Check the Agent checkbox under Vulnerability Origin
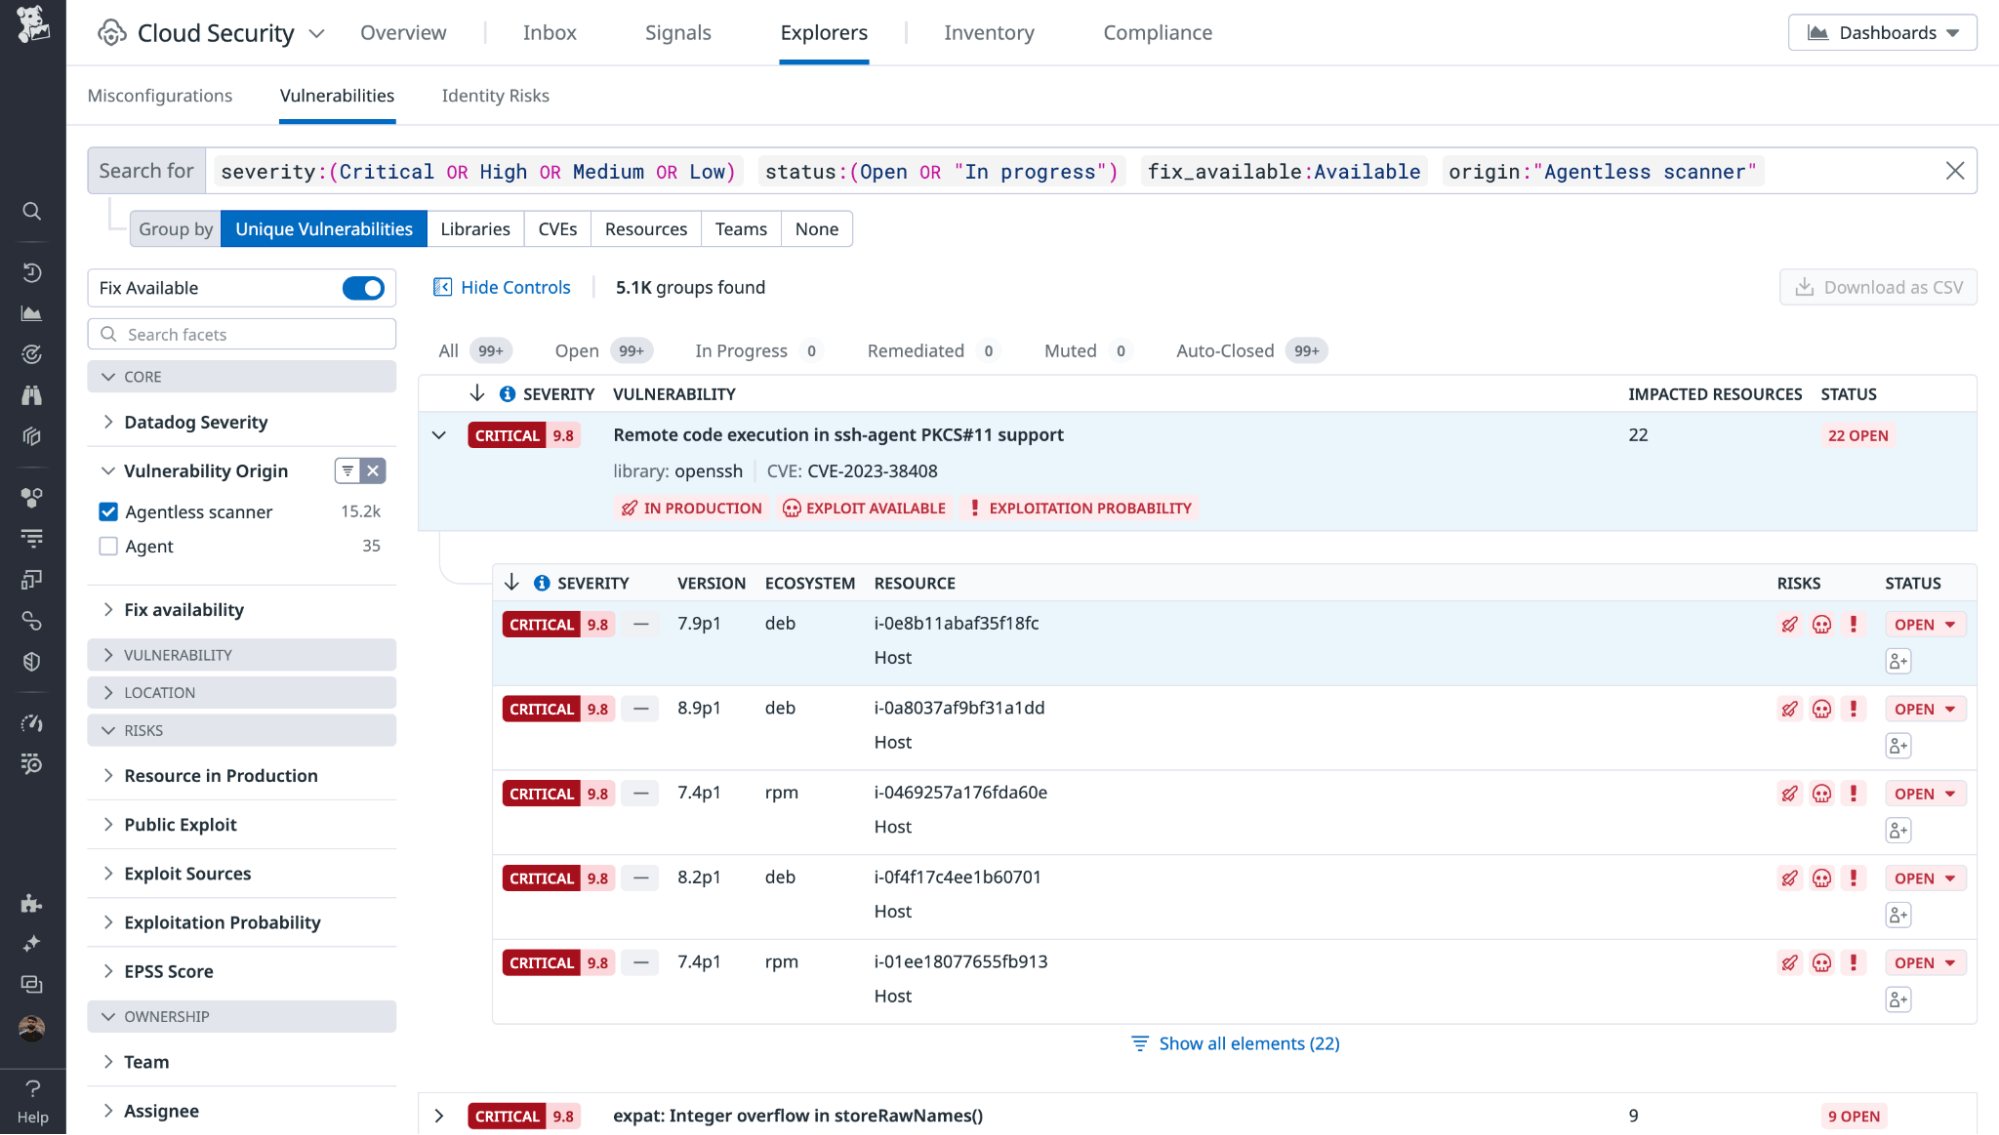Image resolution: width=1999 pixels, height=1135 pixels. point(108,546)
